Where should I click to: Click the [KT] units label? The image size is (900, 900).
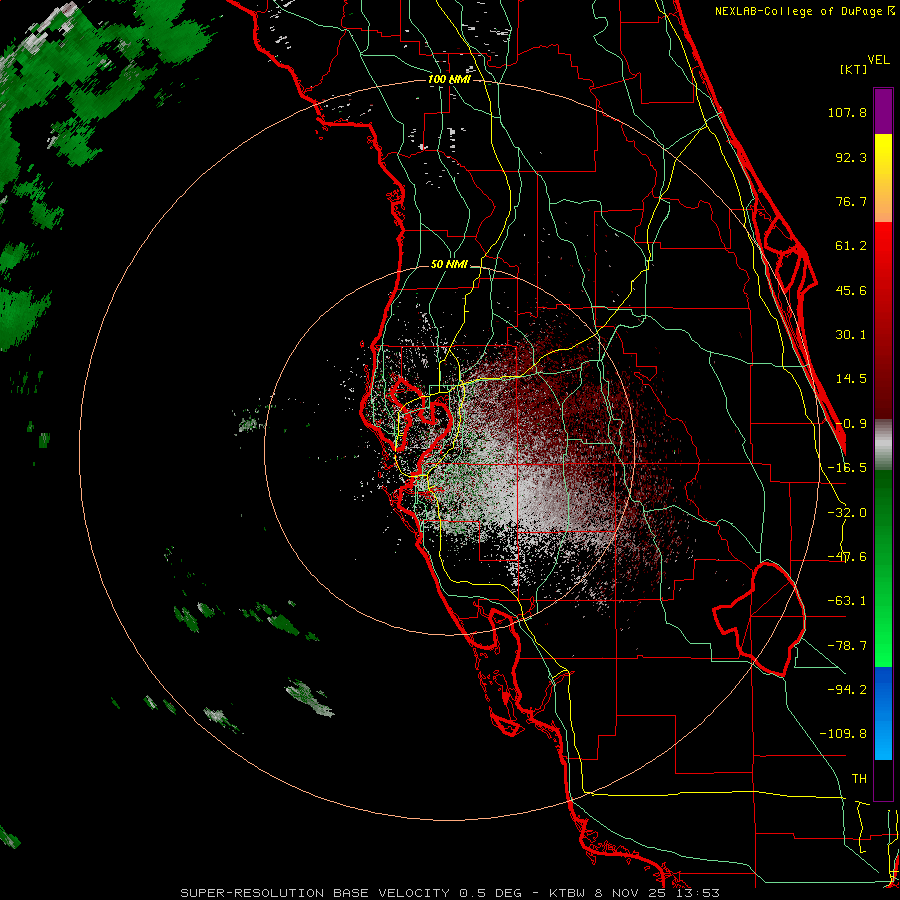tap(854, 69)
